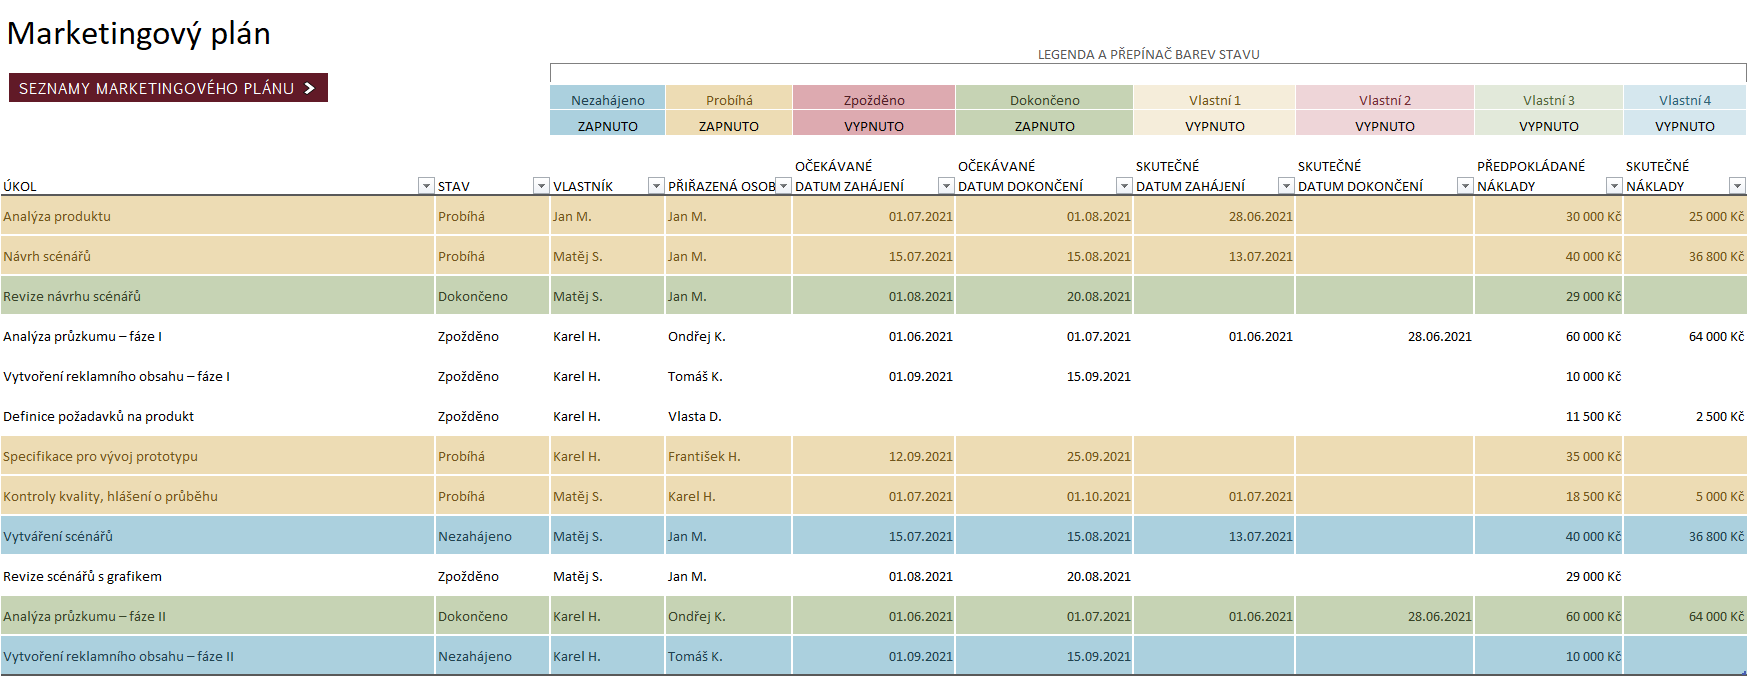Open the STAV column filter dropdown
This screenshot has width=1747, height=676.
point(541,186)
